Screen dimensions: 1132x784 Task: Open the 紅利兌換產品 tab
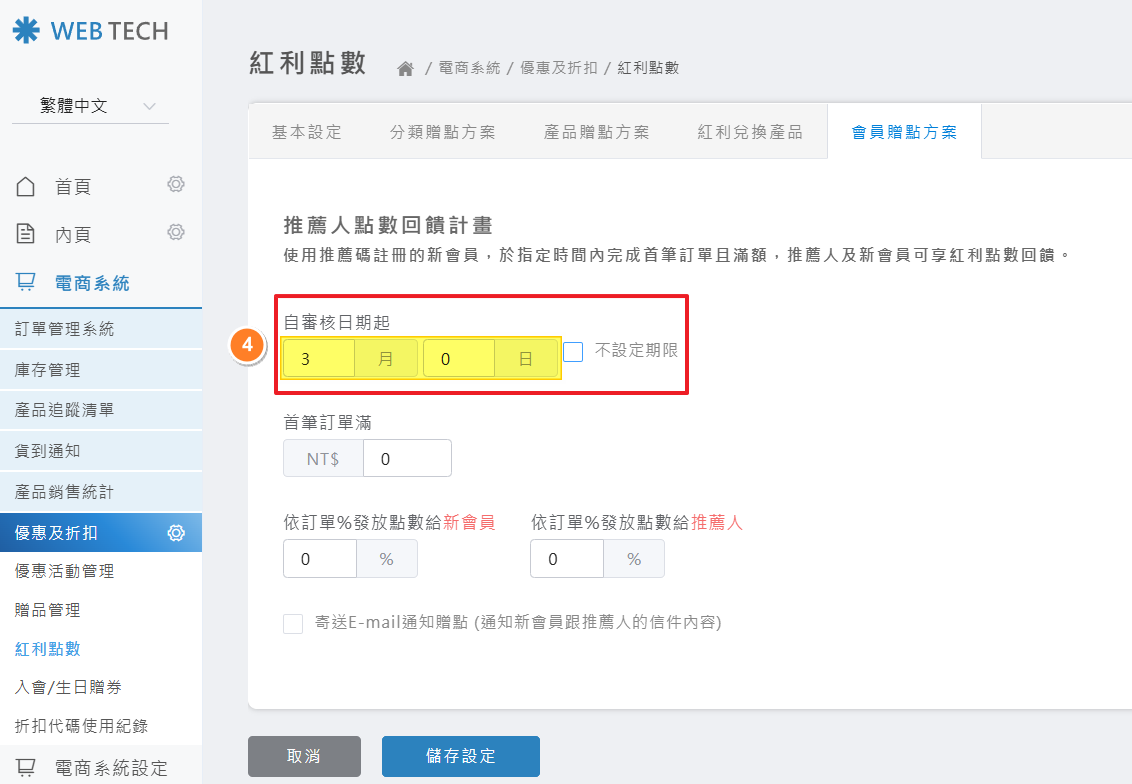pos(750,132)
